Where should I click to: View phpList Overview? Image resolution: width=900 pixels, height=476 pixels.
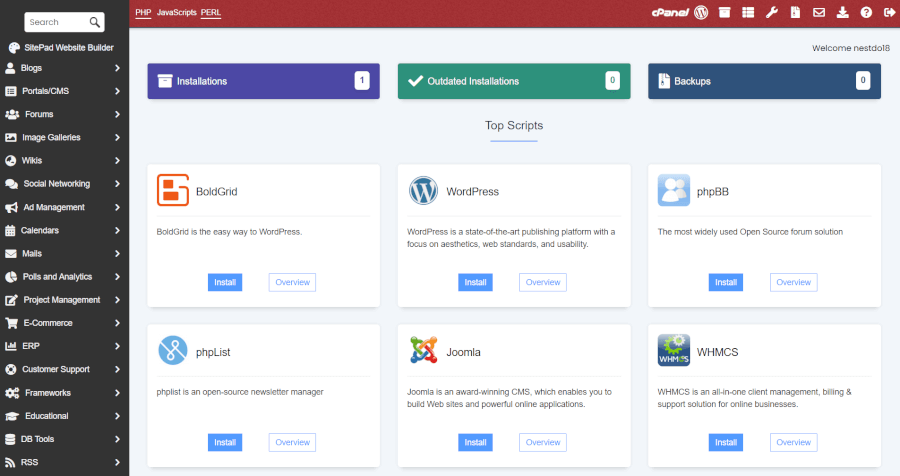click(292, 442)
